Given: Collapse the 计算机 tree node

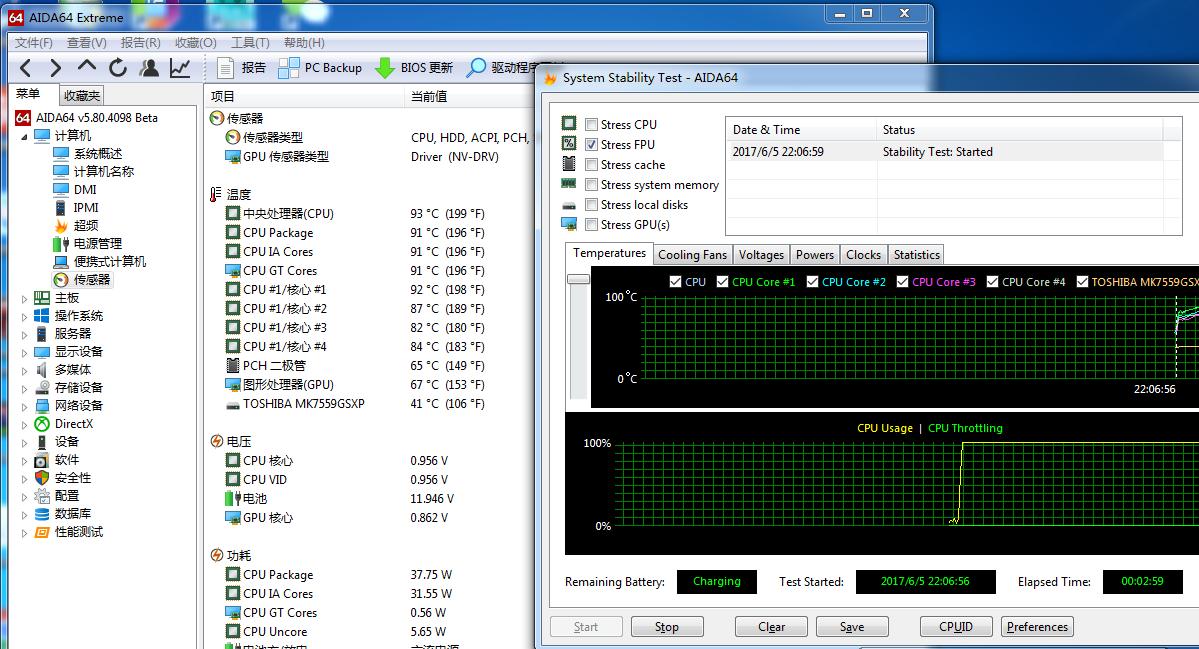Looking at the screenshot, I should tap(25, 136).
